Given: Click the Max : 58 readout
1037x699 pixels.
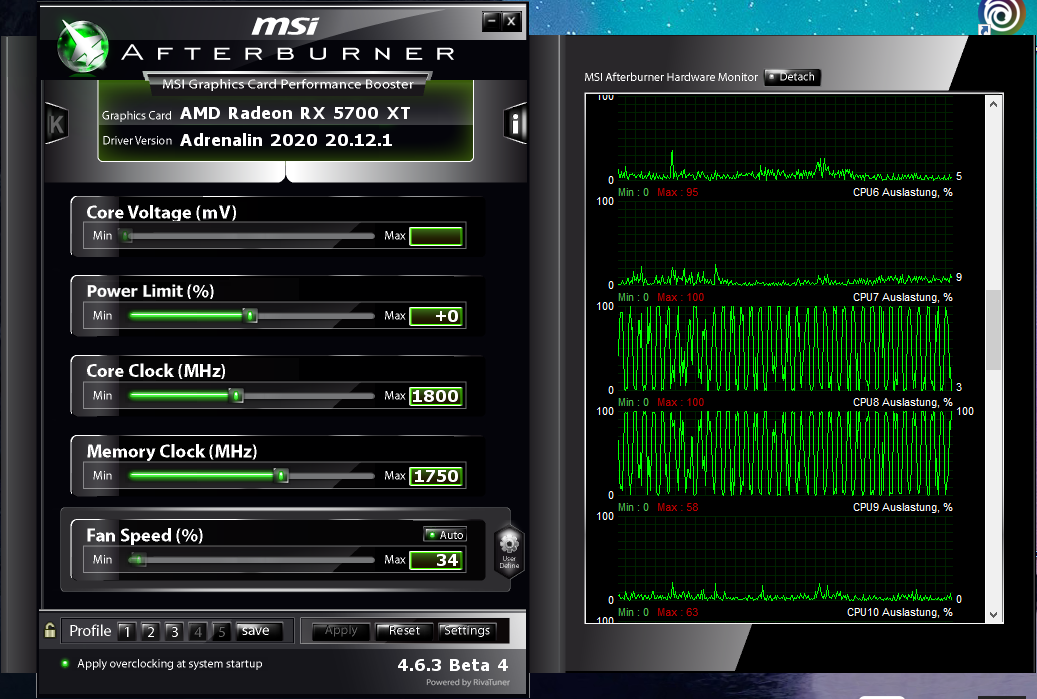Looking at the screenshot, I should click(678, 508).
